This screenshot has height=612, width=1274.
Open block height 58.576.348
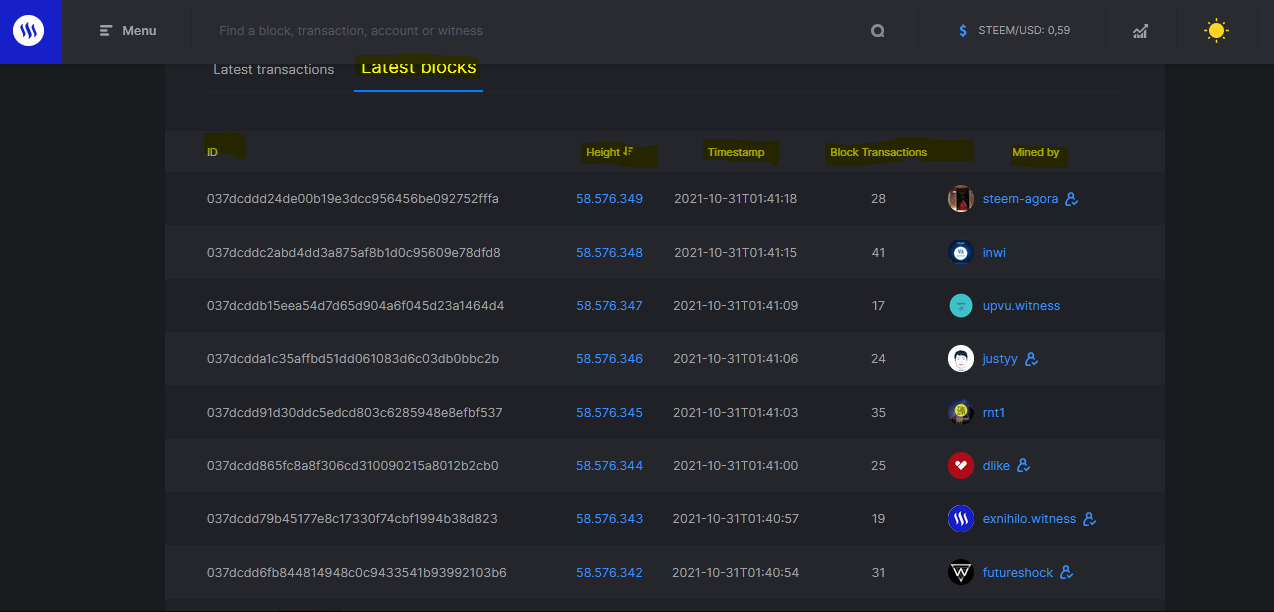[x=609, y=253]
